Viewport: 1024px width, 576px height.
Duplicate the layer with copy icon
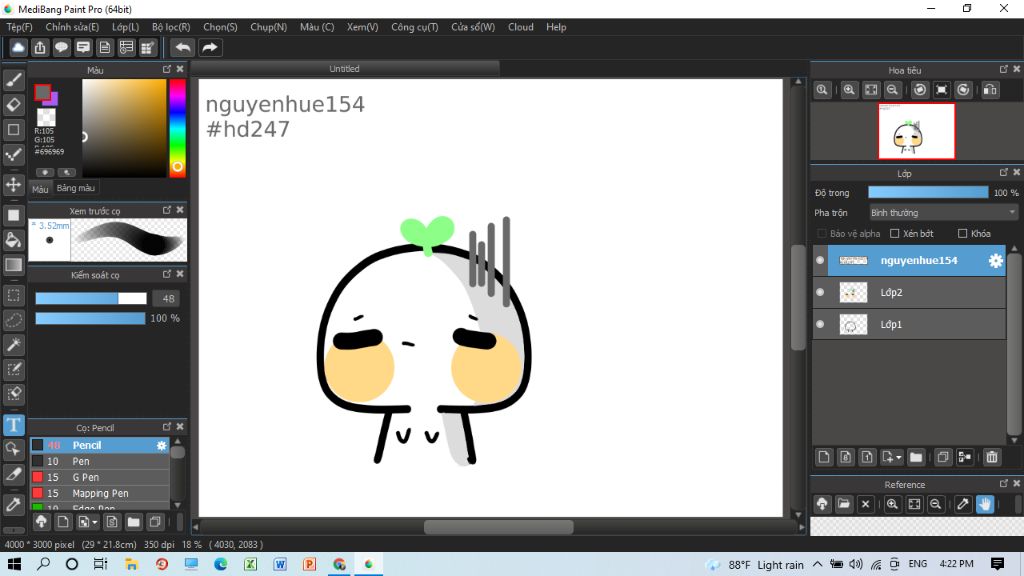943,457
